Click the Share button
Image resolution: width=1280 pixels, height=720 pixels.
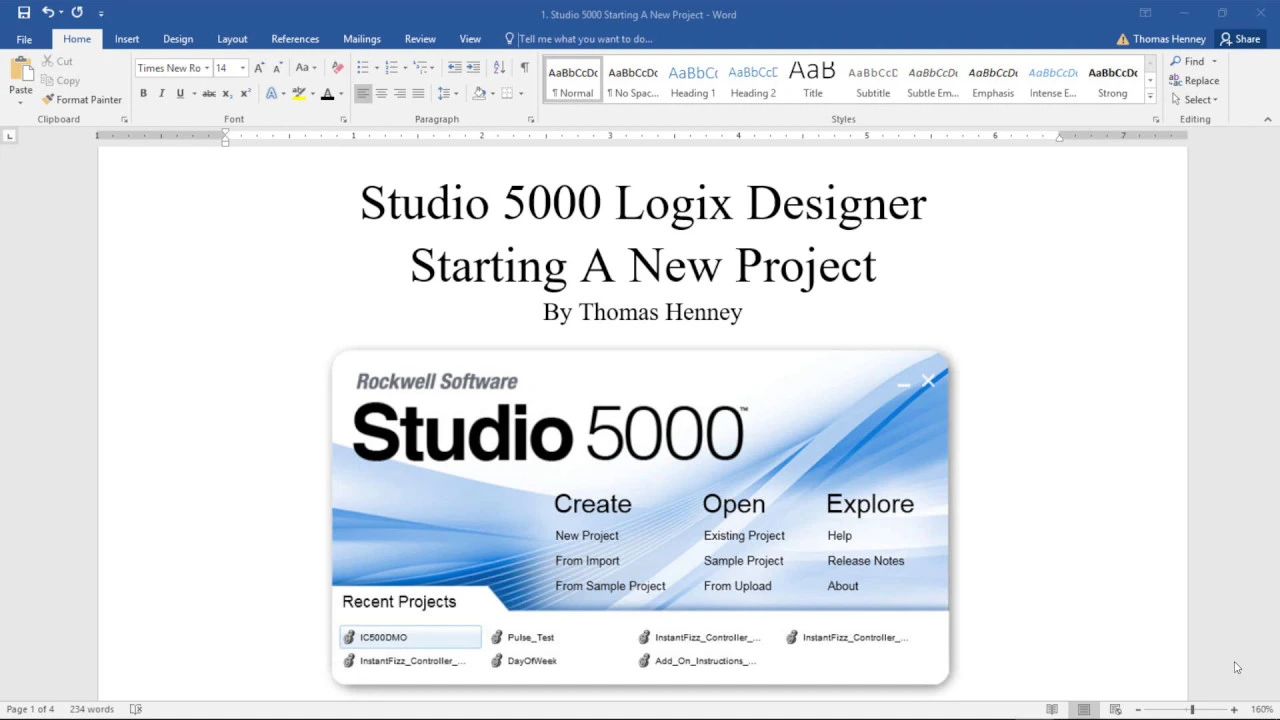[1240, 39]
